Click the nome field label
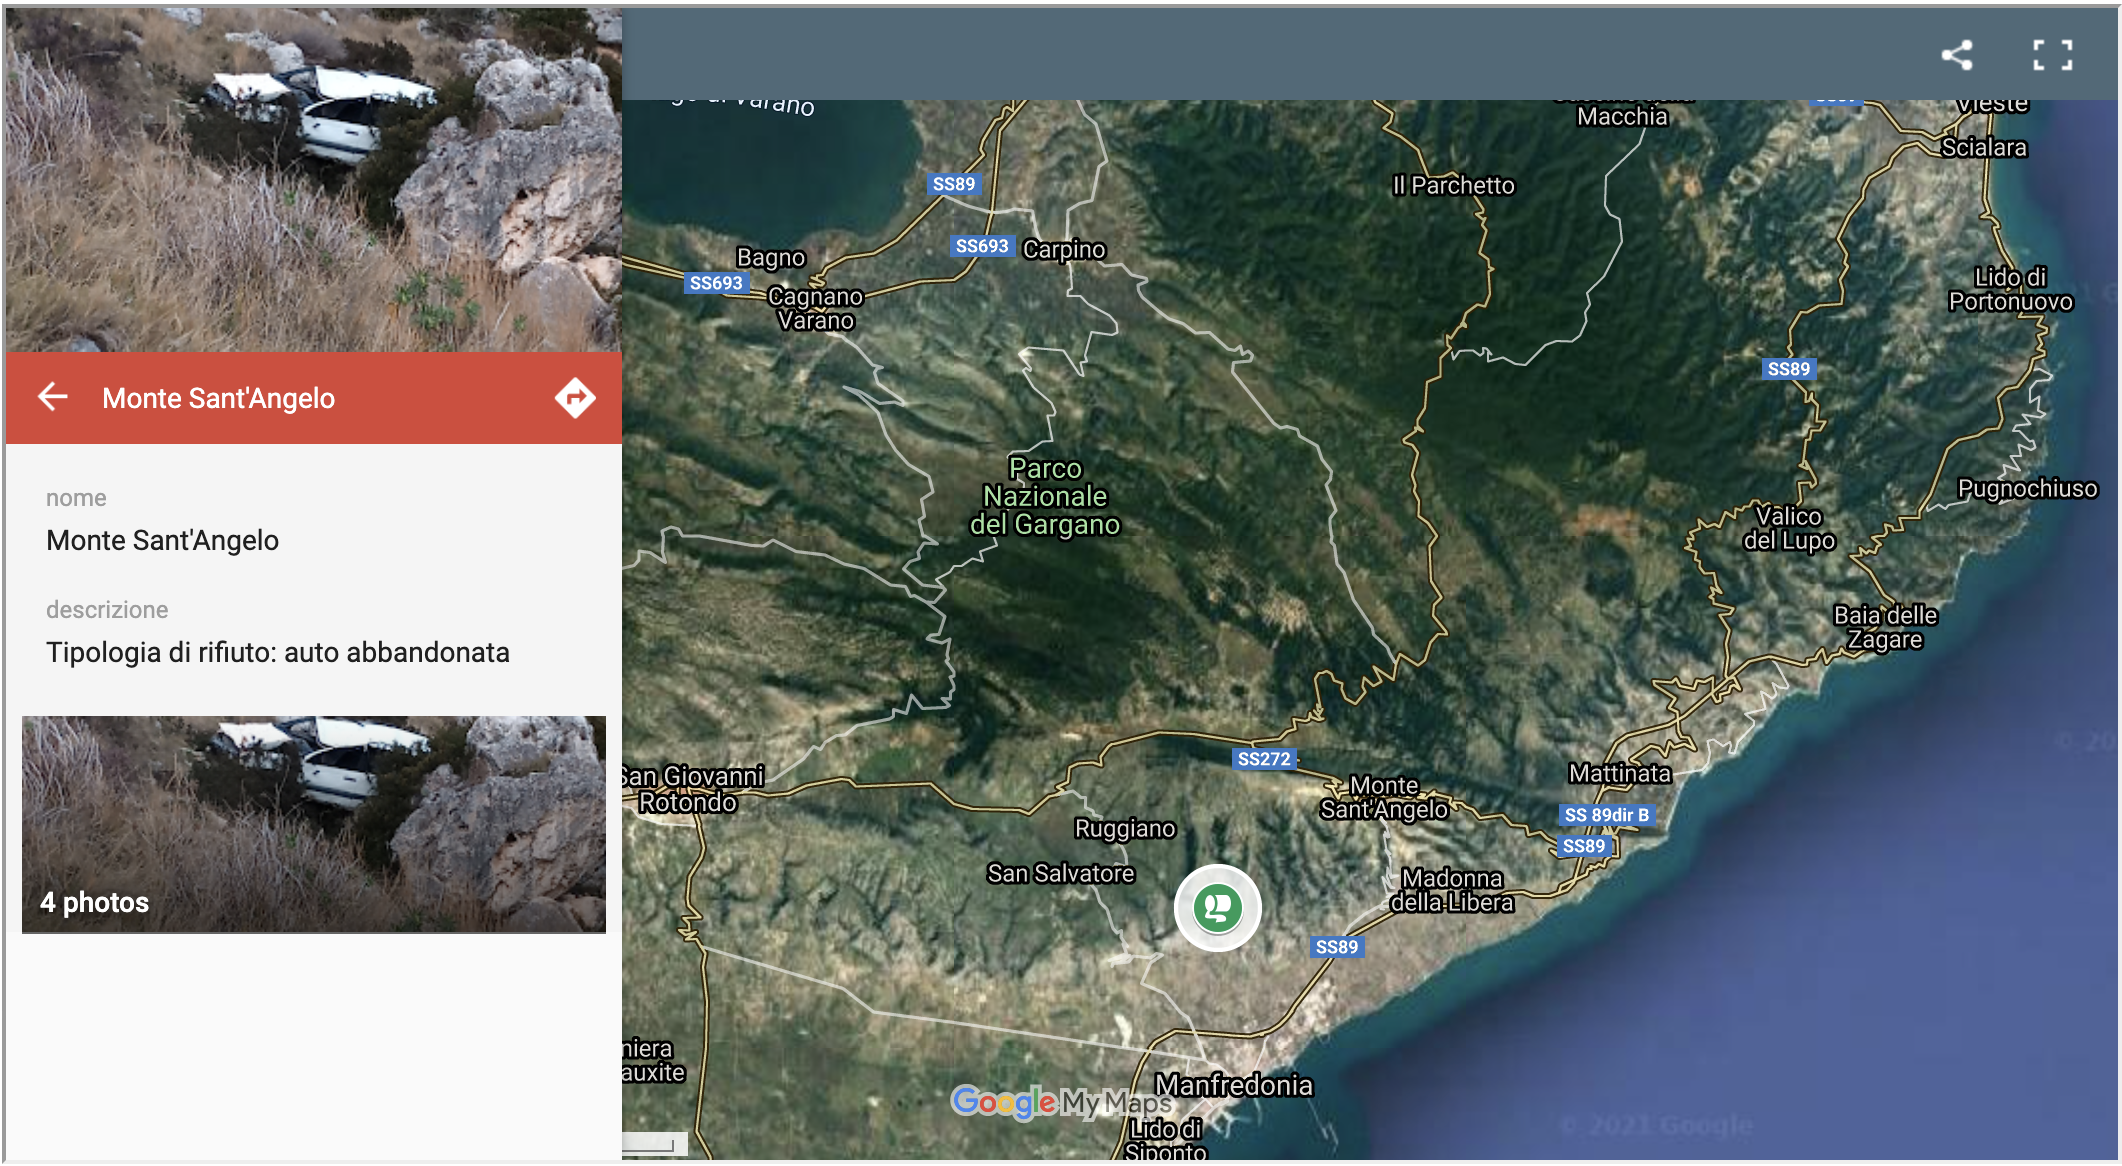 tap(76, 498)
